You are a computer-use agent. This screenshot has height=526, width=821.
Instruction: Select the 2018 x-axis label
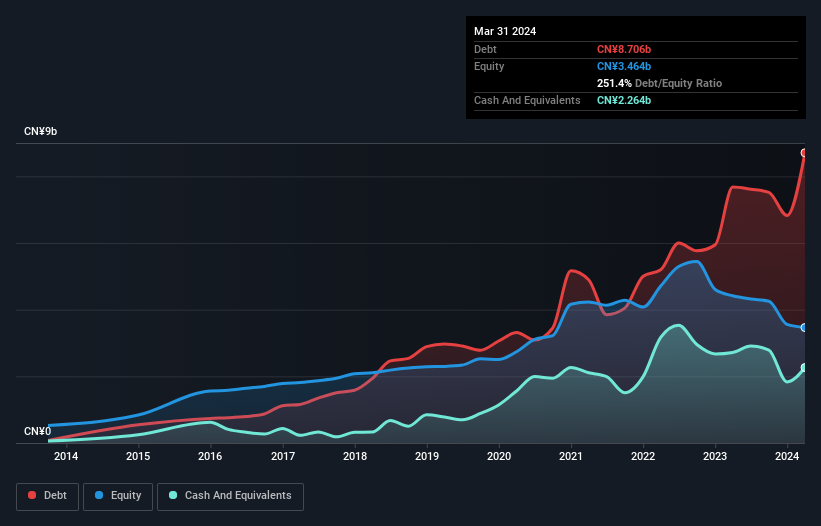click(x=355, y=456)
